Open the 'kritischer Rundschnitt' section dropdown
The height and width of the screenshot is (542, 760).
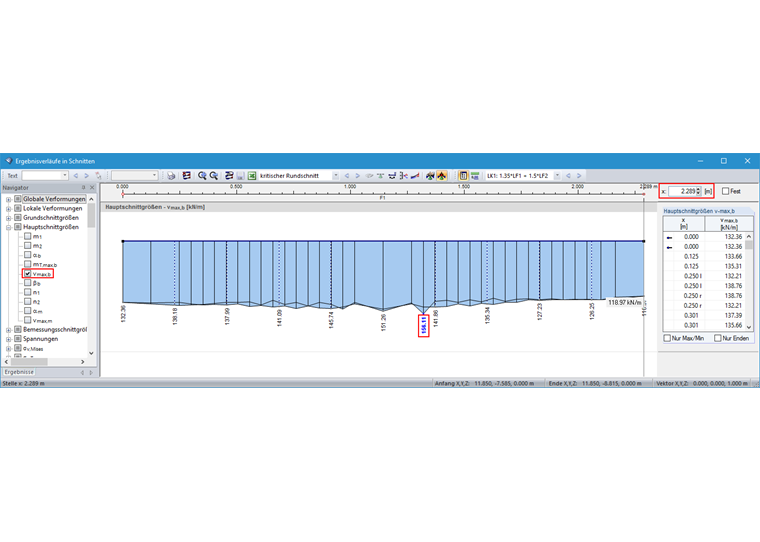click(x=335, y=175)
